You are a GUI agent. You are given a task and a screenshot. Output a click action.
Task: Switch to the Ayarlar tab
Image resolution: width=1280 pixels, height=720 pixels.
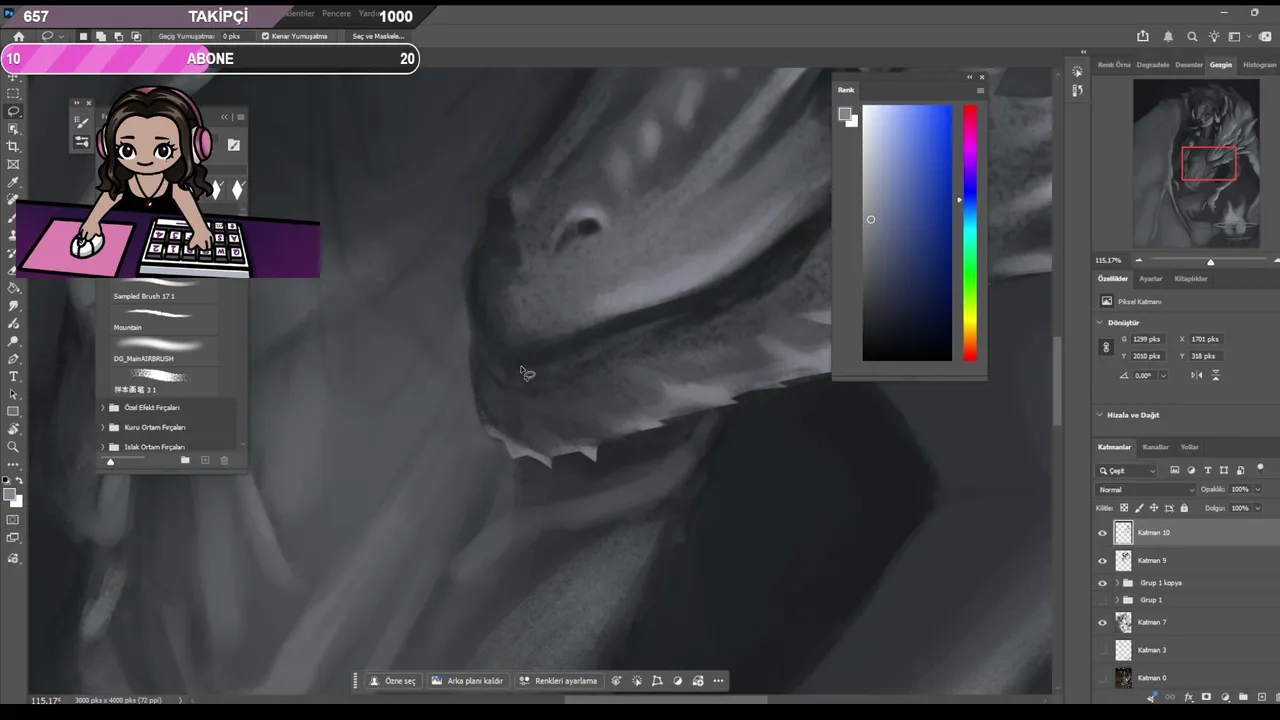[x=1151, y=279]
